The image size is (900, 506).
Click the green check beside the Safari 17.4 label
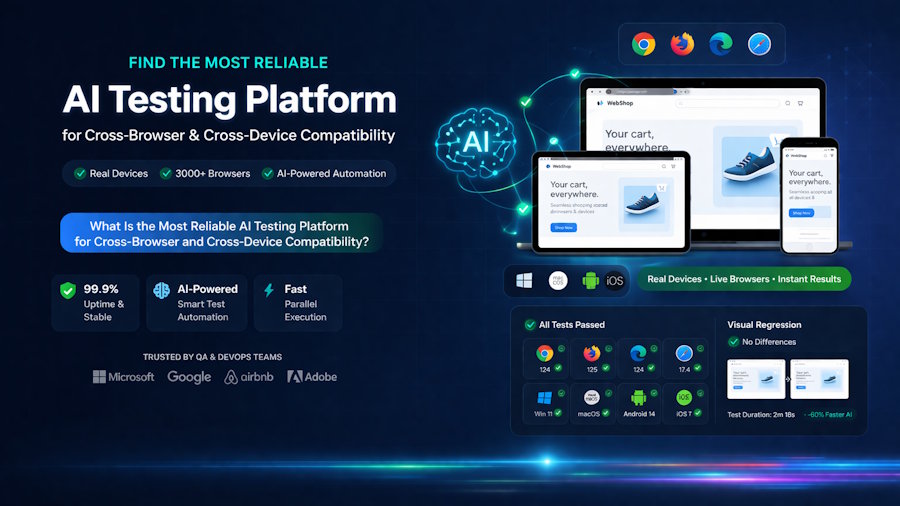pos(698,368)
